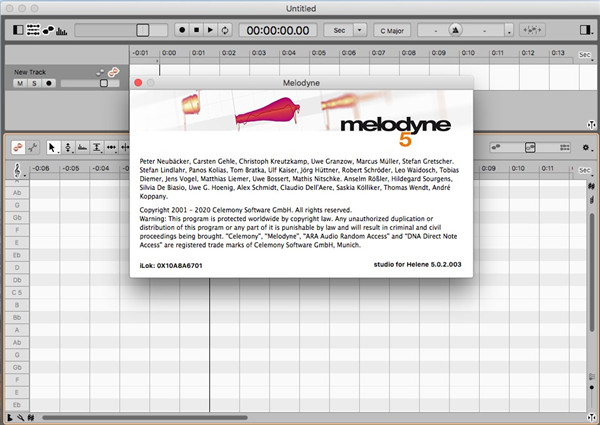Click the grid display option at right of selector
Screen dimensions: 600x425
564,147
